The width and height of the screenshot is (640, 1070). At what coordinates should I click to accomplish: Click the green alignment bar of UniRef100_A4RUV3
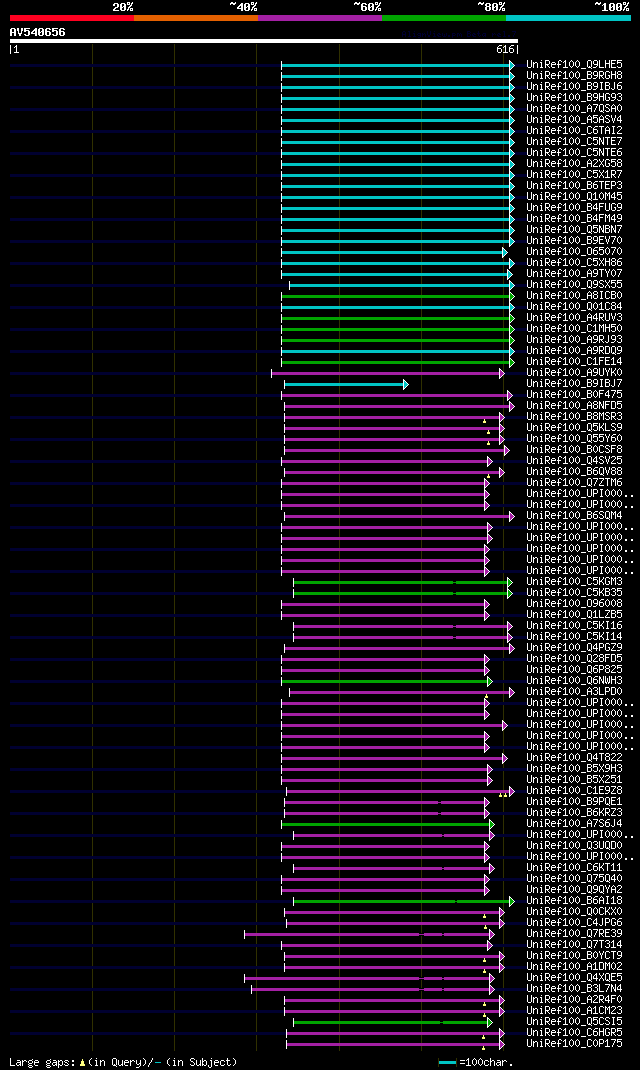[398, 319]
